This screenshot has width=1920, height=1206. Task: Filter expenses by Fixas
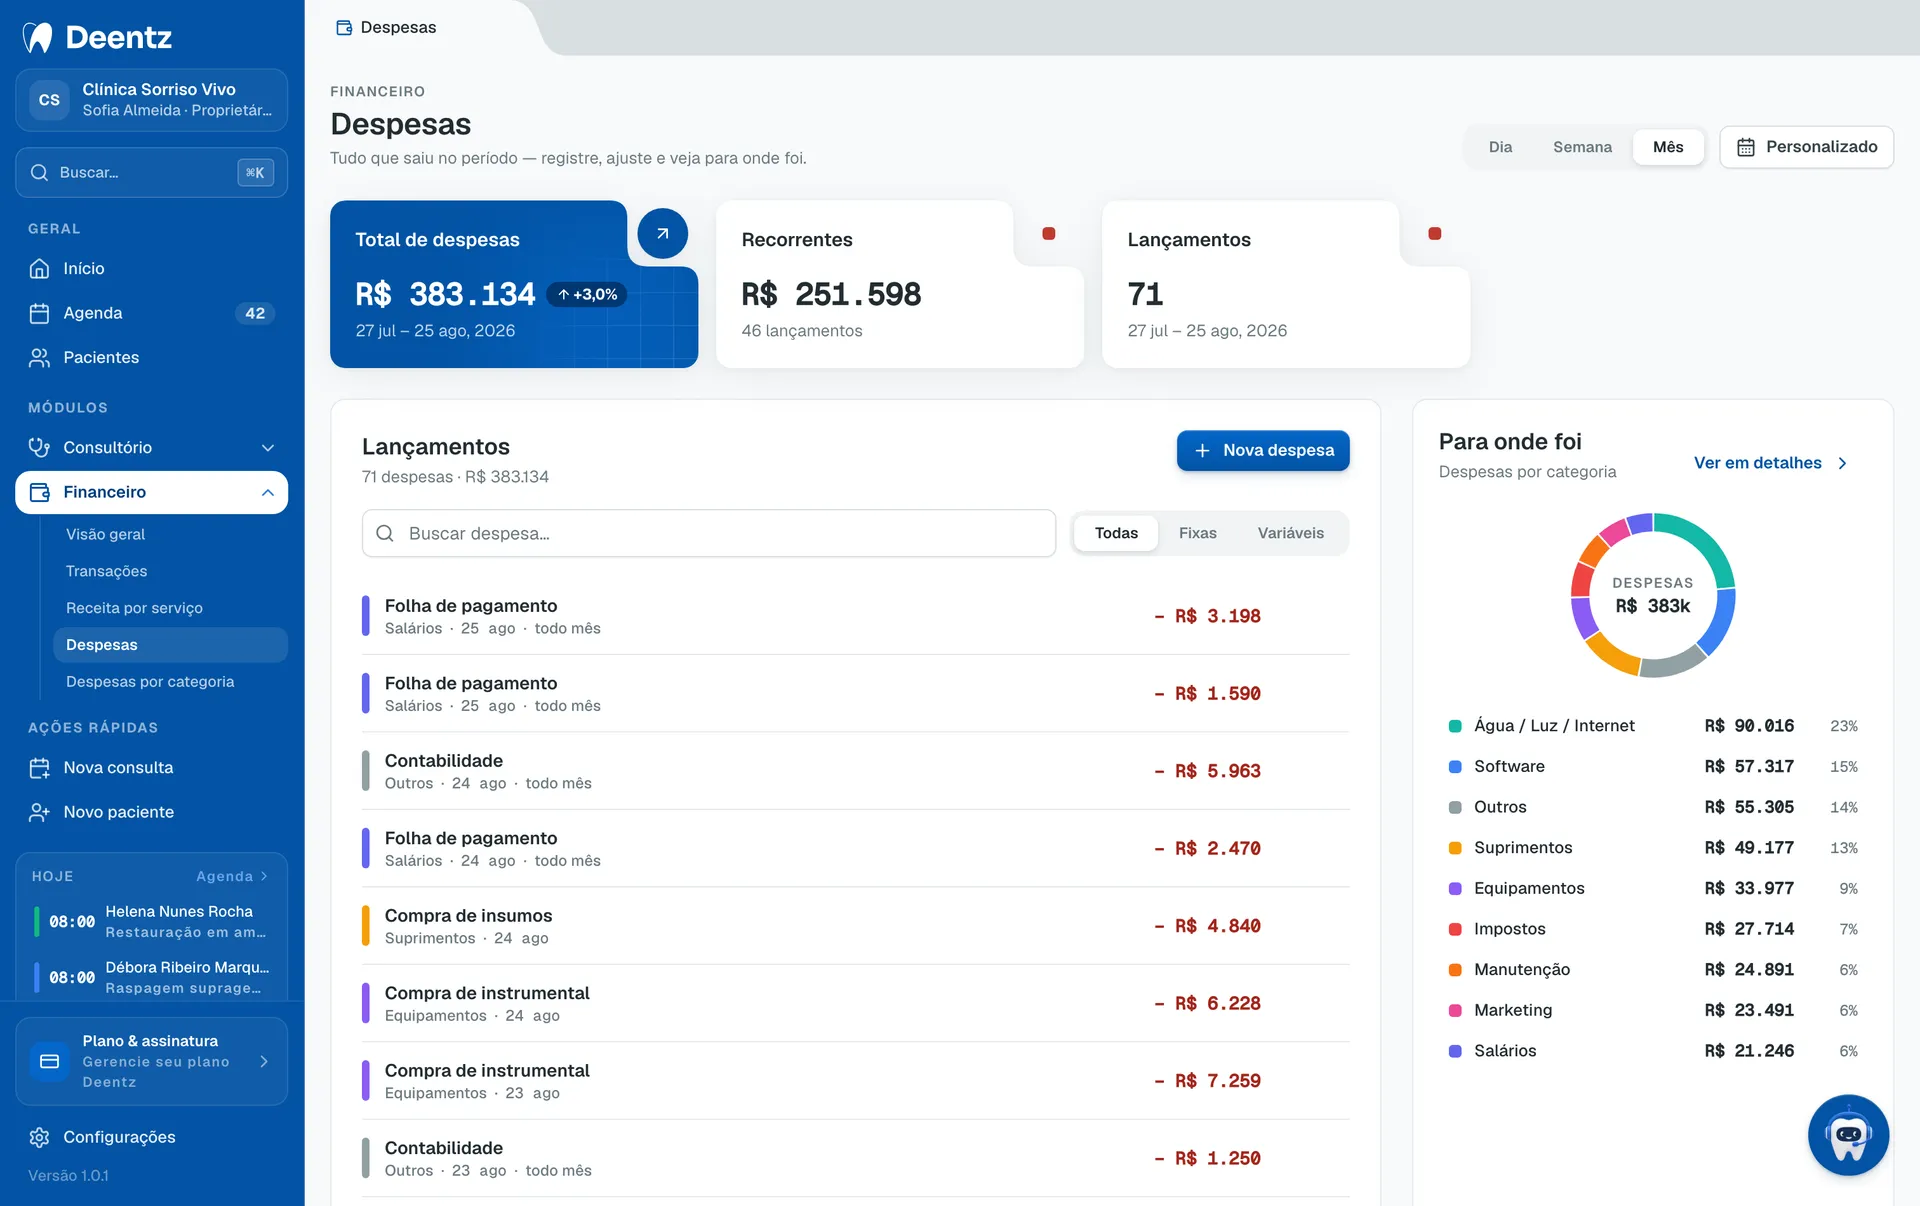(1197, 533)
